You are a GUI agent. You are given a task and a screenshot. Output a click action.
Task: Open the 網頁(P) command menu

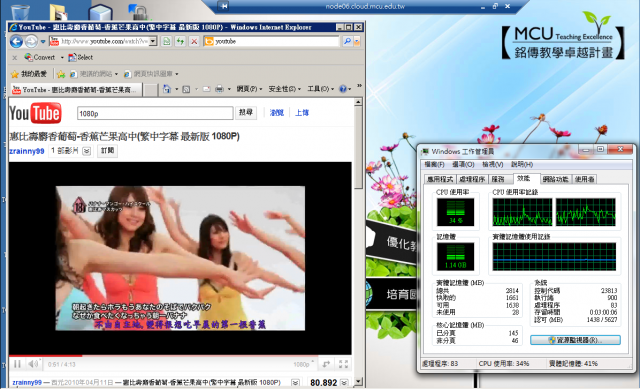click(249, 89)
